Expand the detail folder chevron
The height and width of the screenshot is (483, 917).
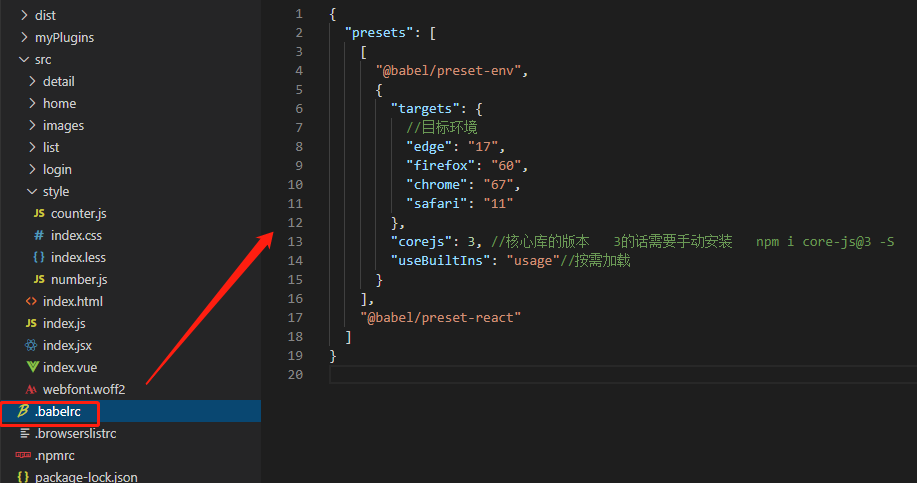(x=32, y=81)
